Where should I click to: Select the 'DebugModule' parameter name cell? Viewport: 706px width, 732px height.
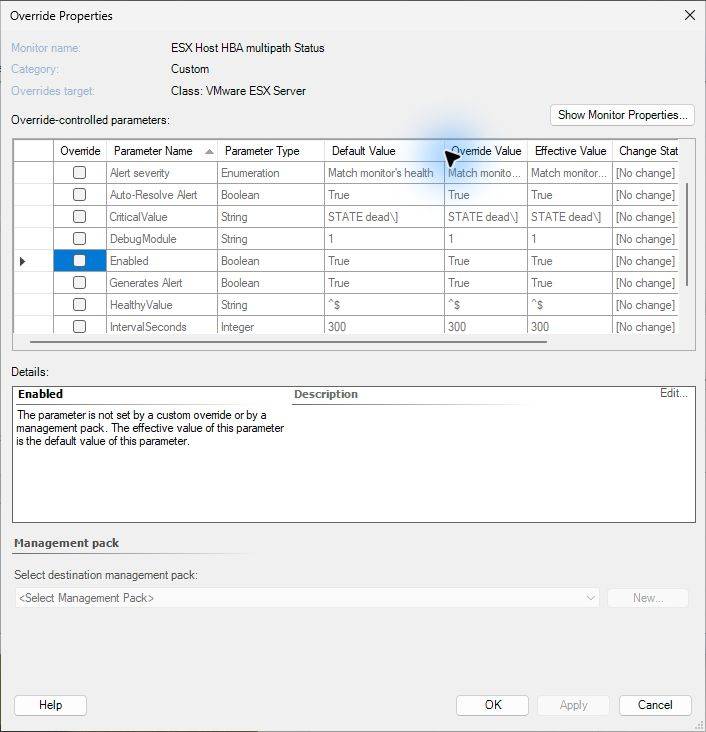162,239
